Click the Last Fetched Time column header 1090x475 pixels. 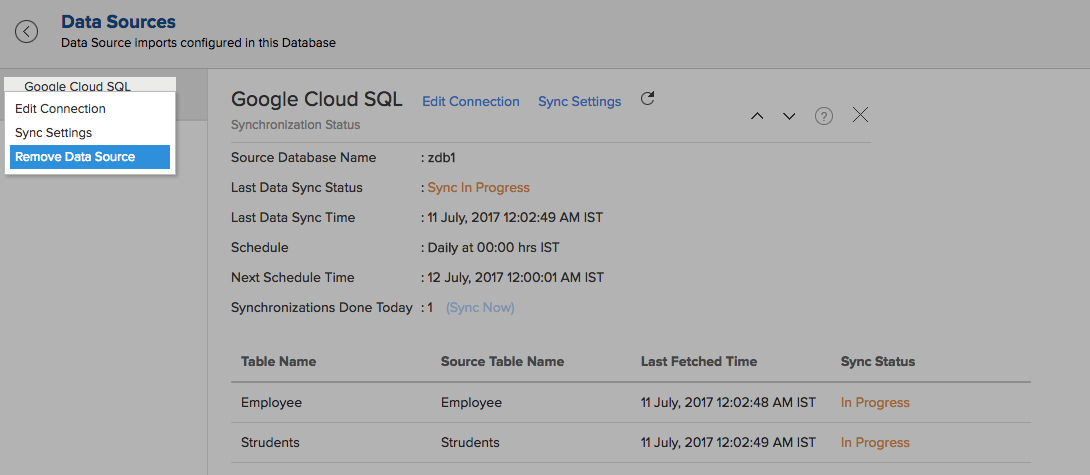(x=699, y=362)
